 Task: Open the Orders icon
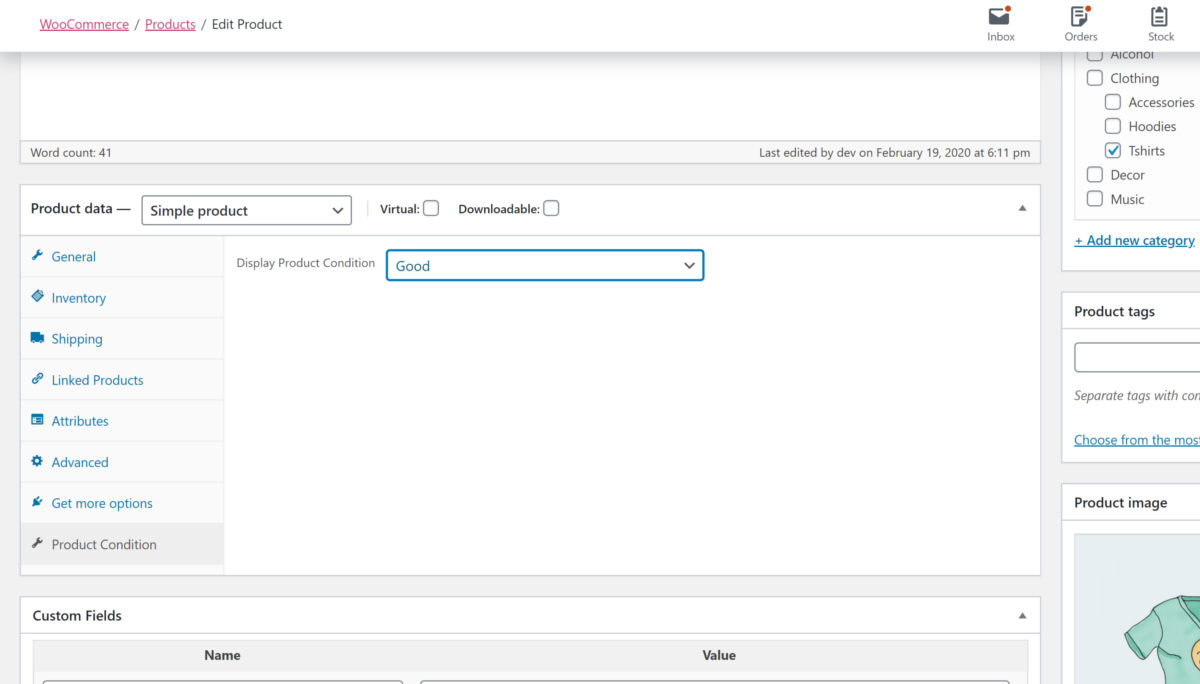(1080, 17)
